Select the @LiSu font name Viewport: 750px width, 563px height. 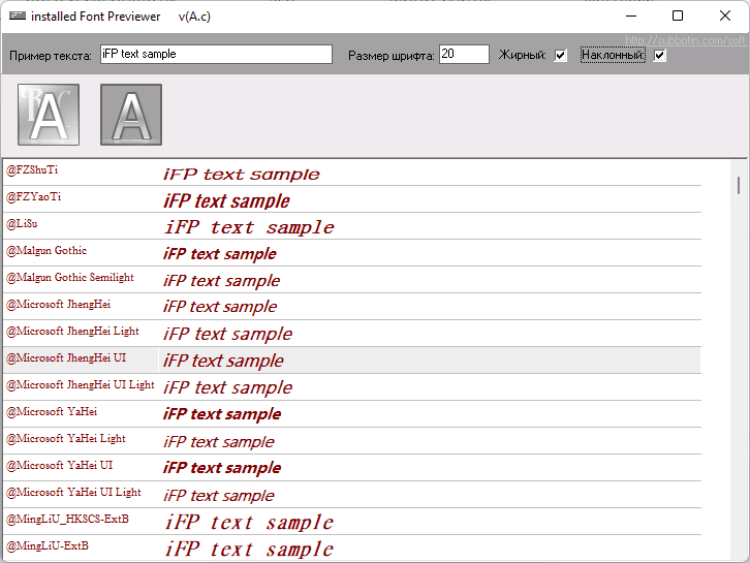(22, 223)
